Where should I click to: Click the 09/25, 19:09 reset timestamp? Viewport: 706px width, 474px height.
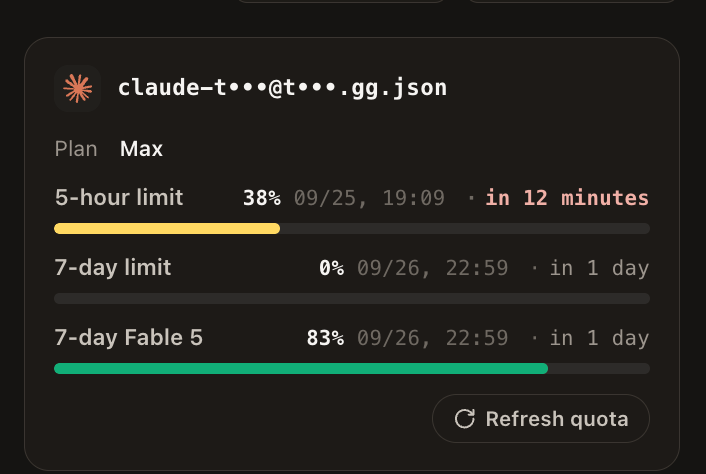(x=369, y=198)
